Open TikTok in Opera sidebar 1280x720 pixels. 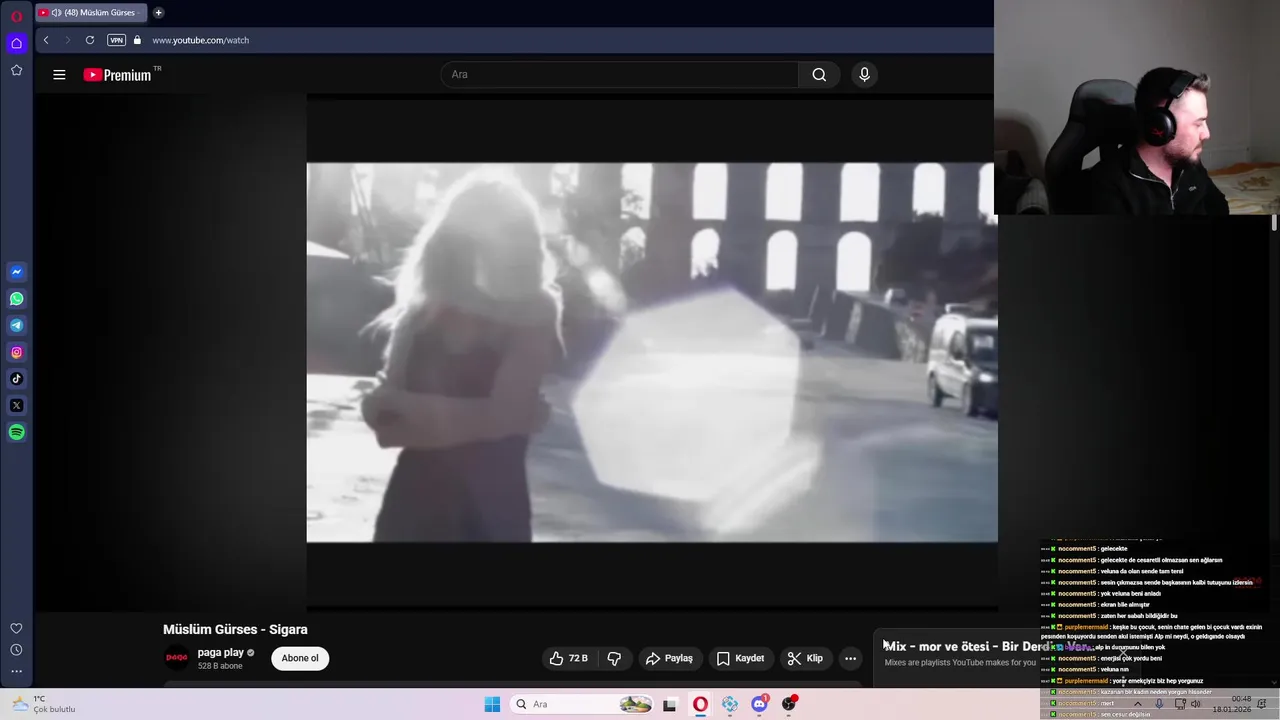pos(16,379)
